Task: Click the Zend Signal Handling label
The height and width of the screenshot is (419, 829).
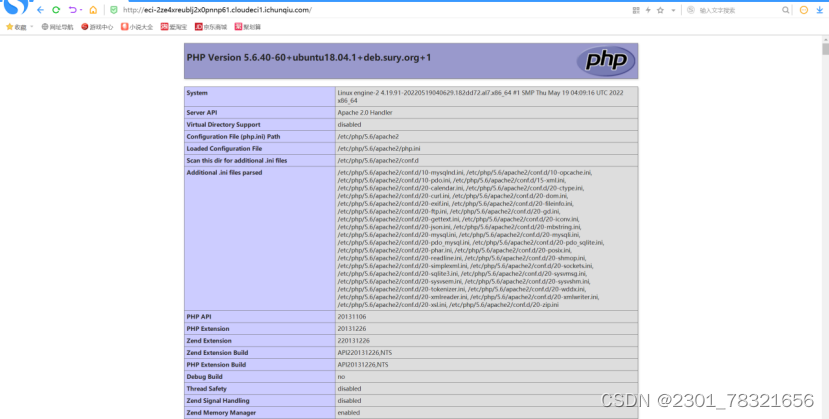Action: tap(218, 401)
